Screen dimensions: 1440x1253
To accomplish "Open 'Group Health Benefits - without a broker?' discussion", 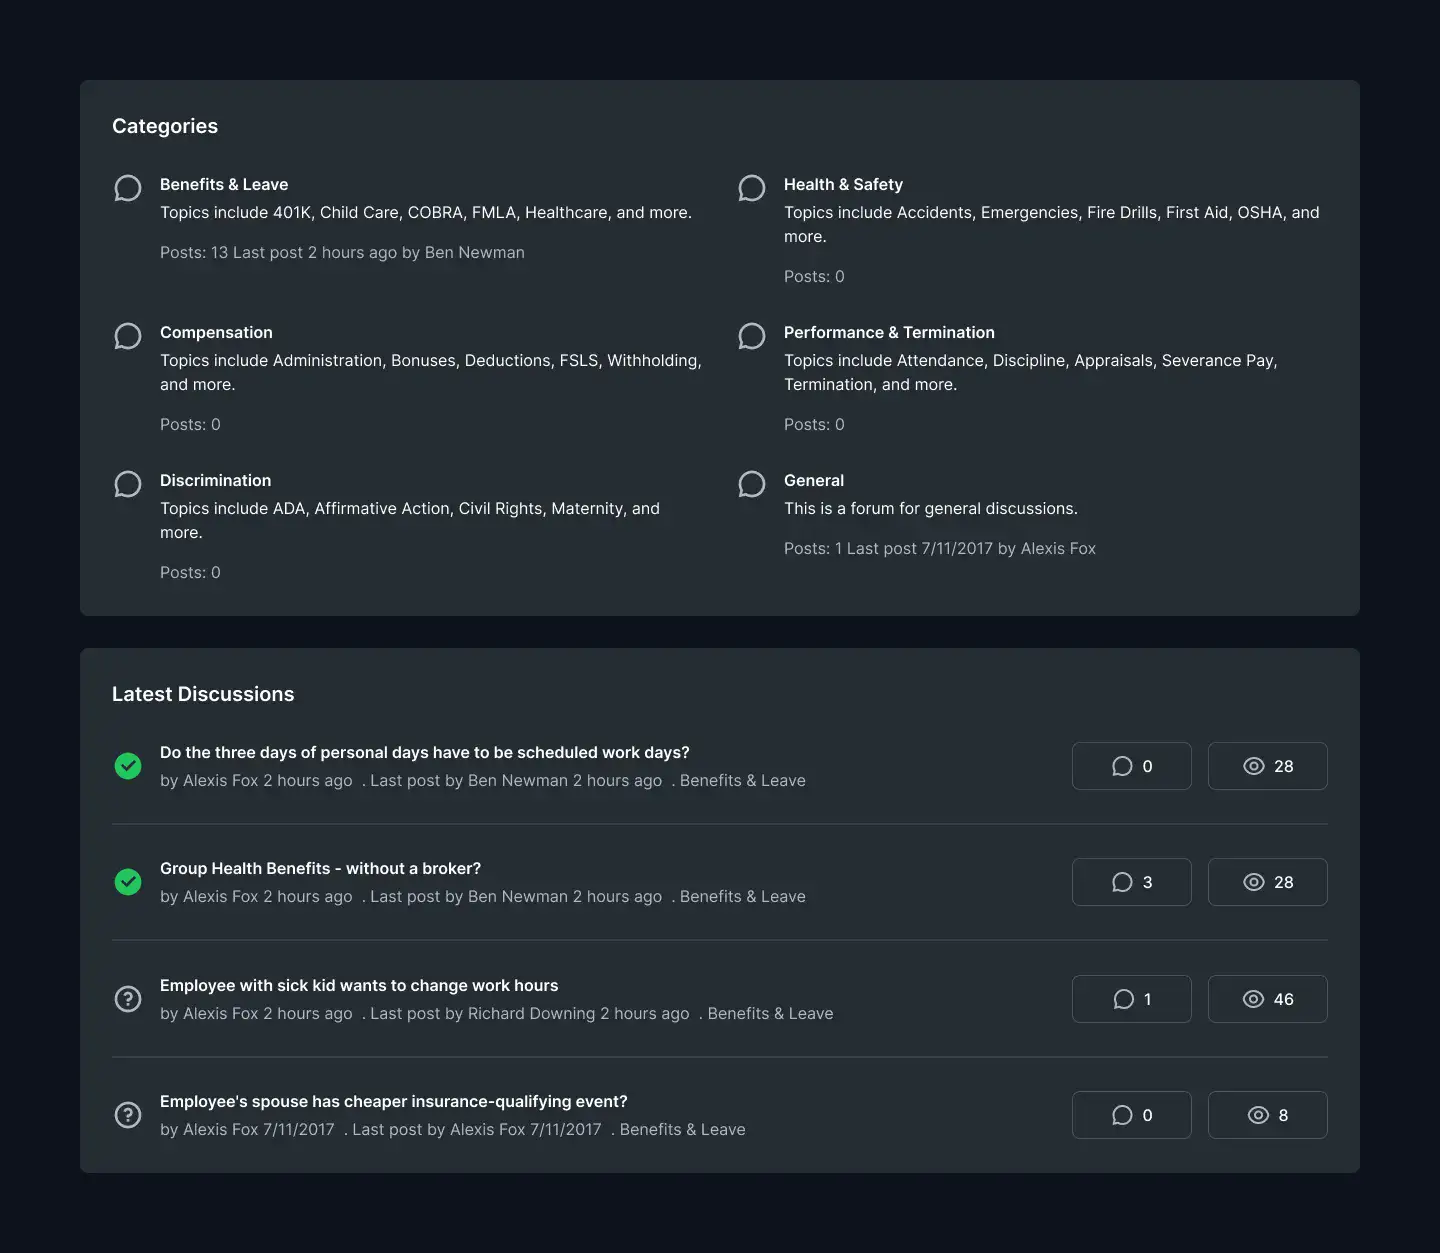I will [320, 868].
